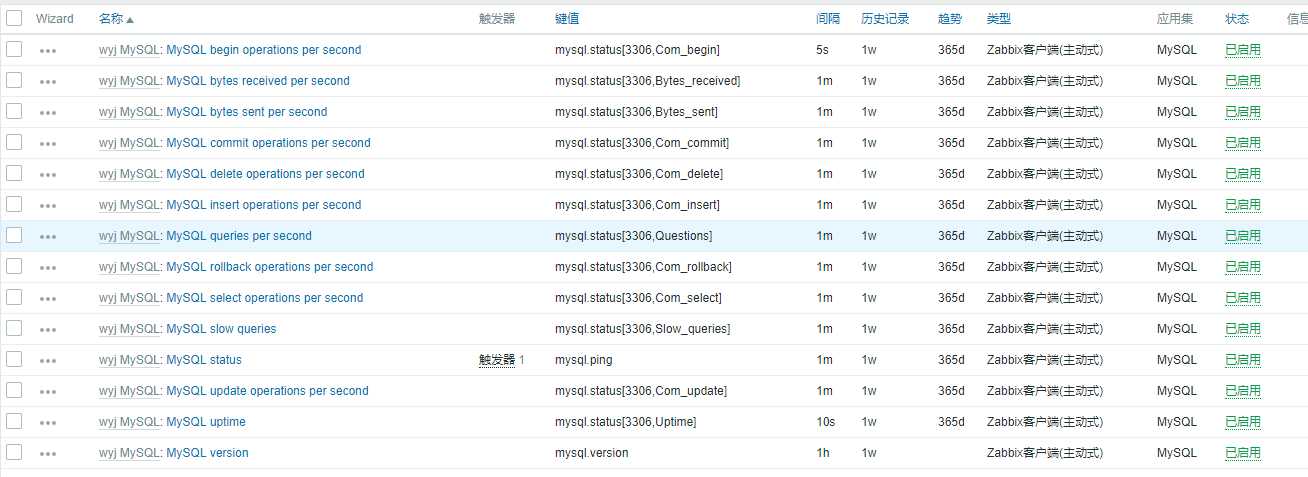1308x477 pixels.
Task: Mark checkbox for MySQL queries per second
Action: [14, 235]
